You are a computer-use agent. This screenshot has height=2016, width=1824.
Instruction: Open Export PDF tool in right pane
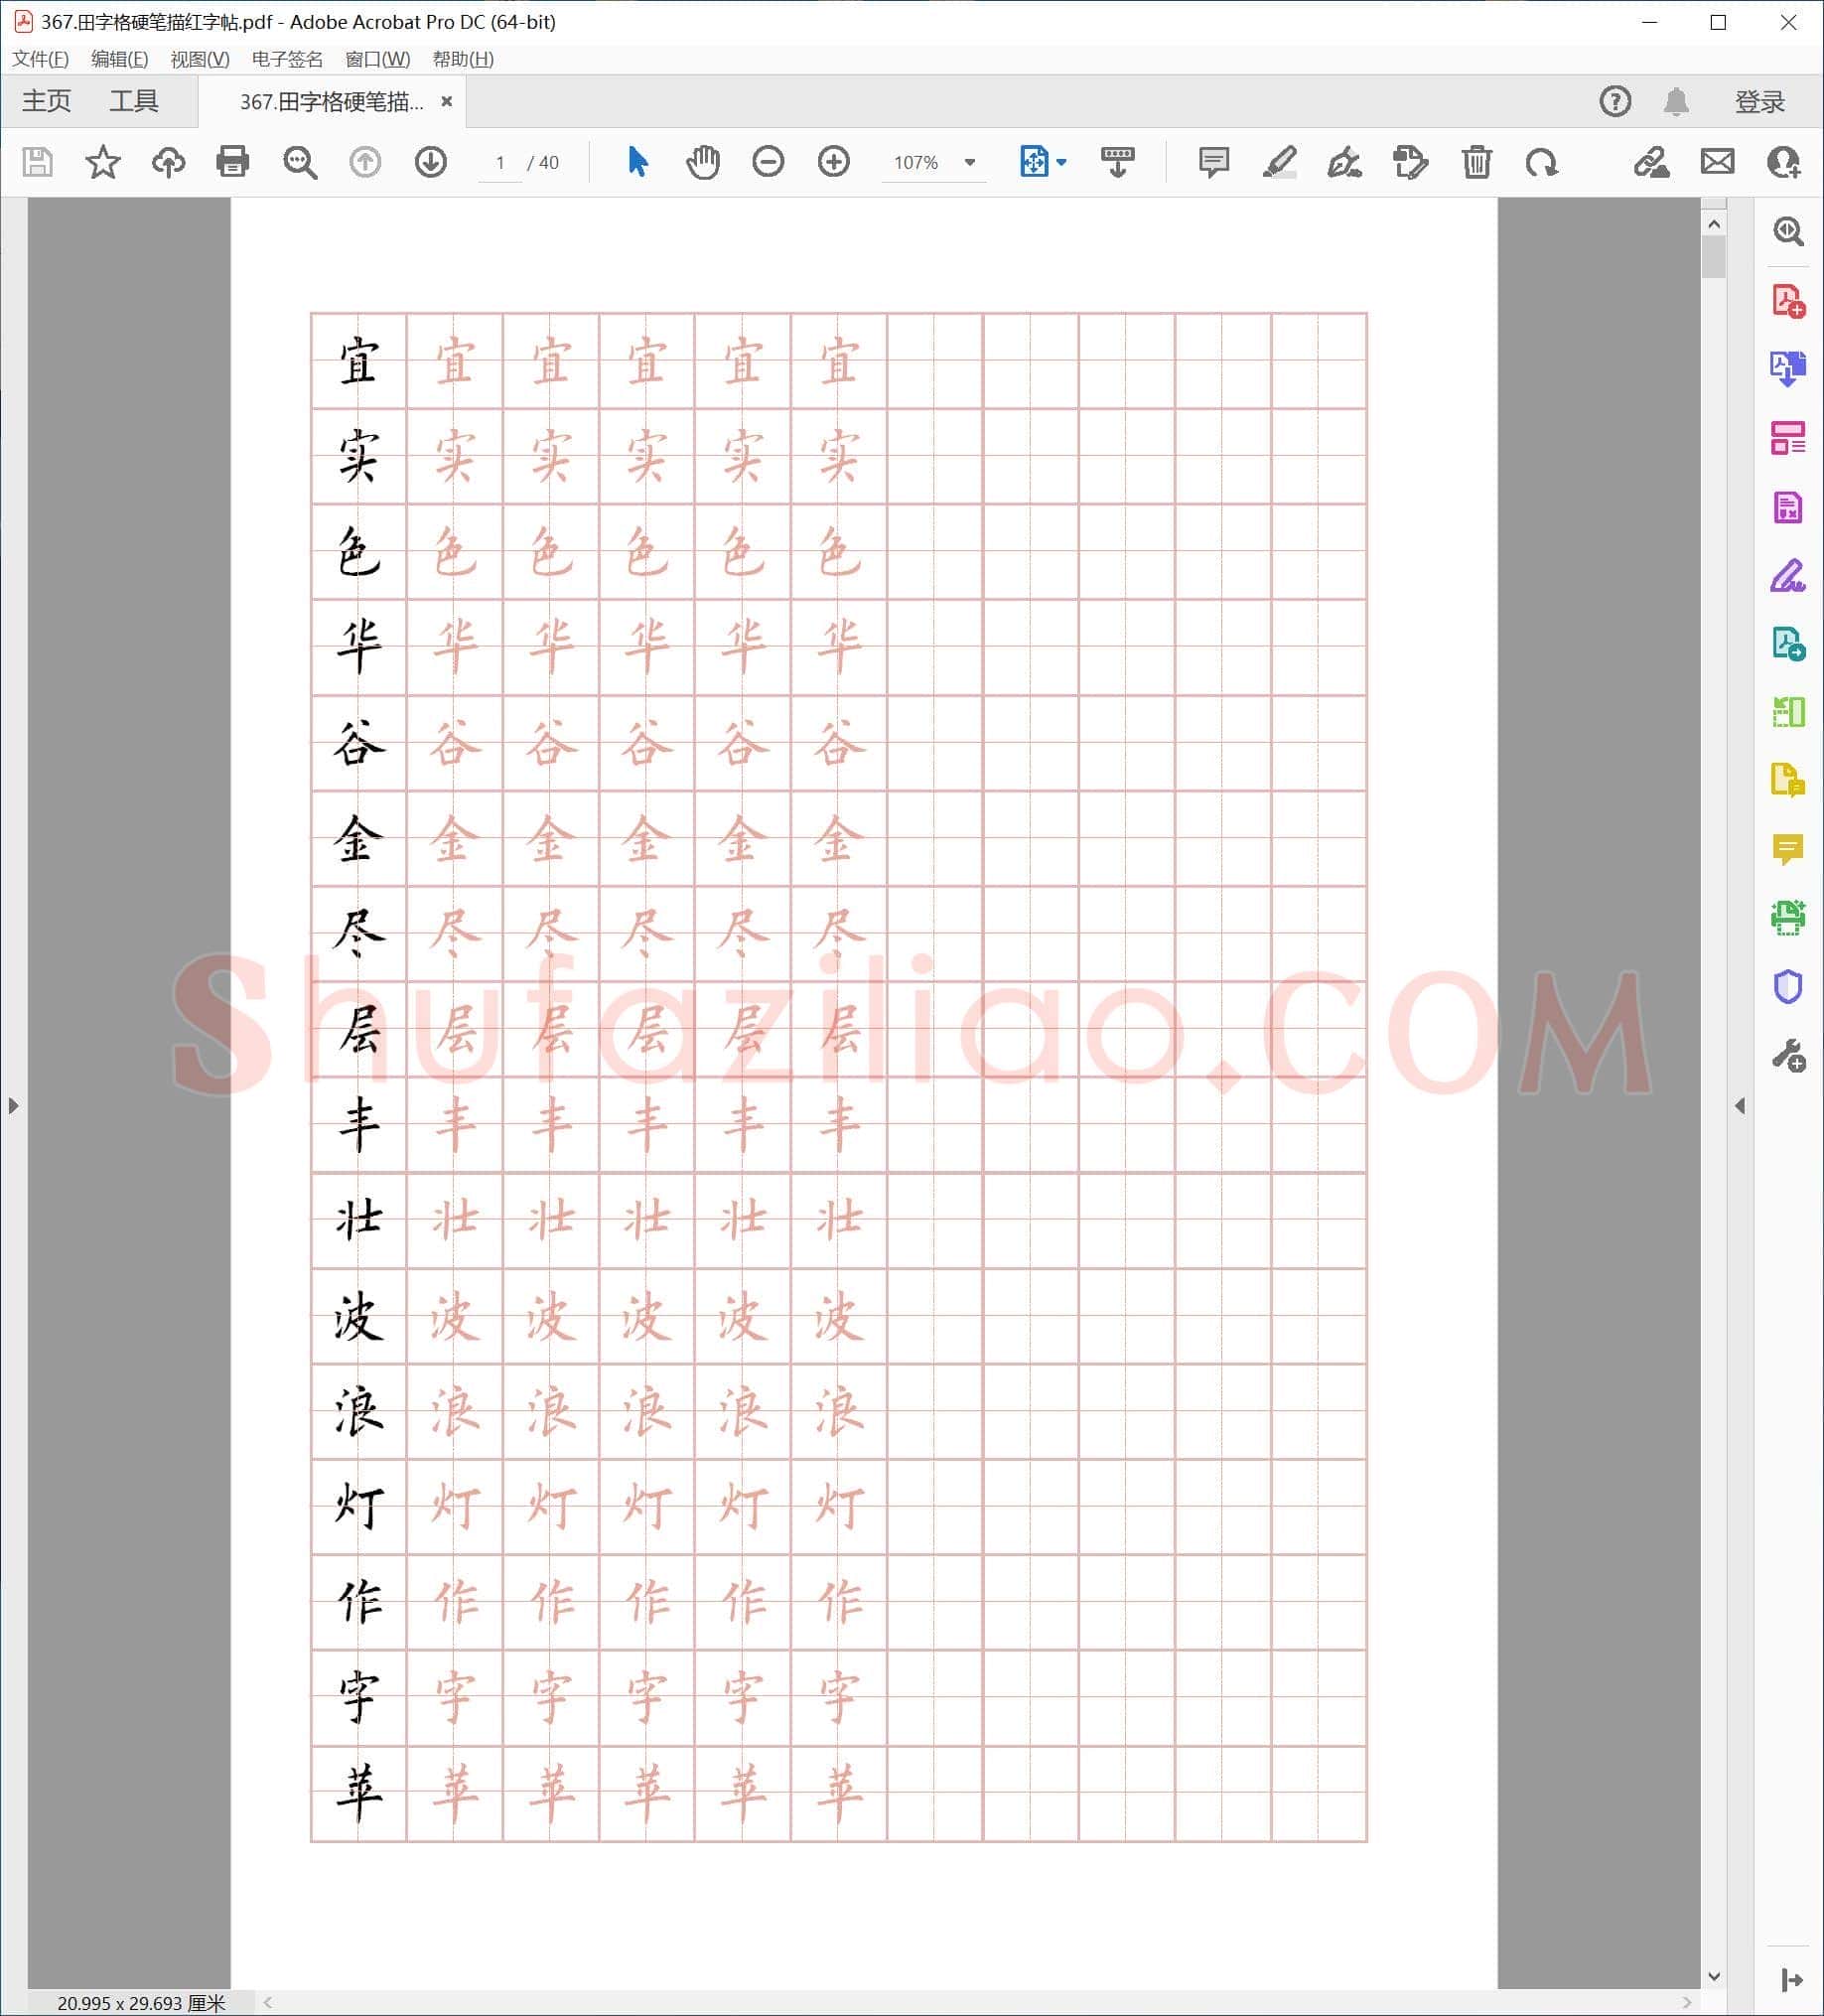[1788, 368]
